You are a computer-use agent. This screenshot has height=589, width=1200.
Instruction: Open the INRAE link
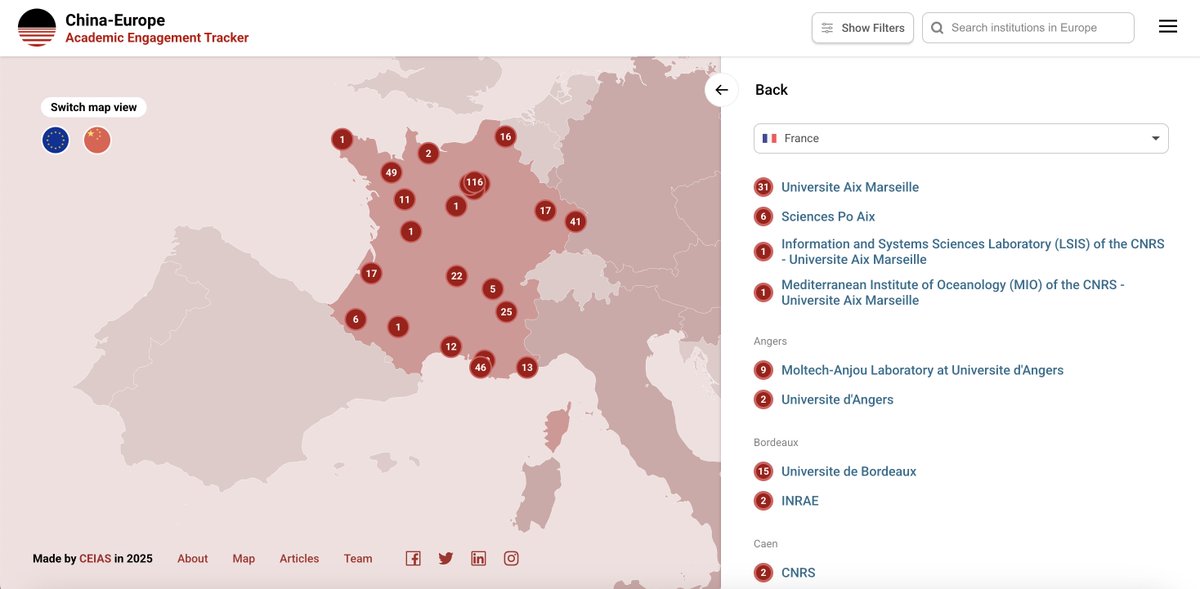[x=800, y=501]
